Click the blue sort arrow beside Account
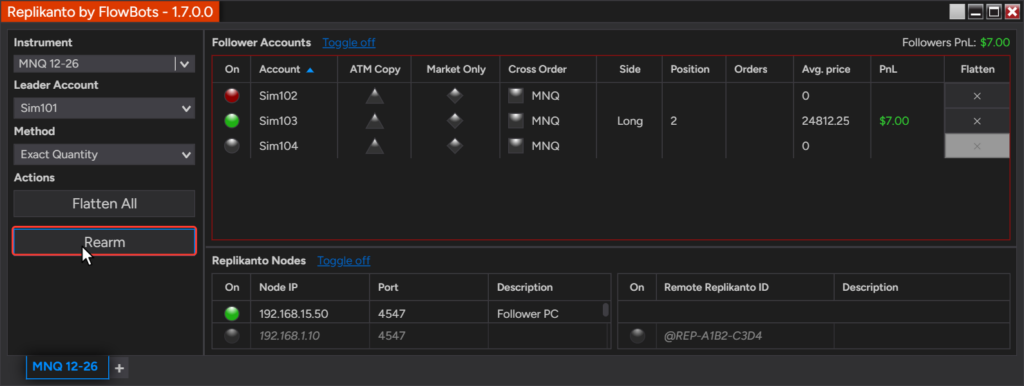The height and width of the screenshot is (386, 1024). 310,69
